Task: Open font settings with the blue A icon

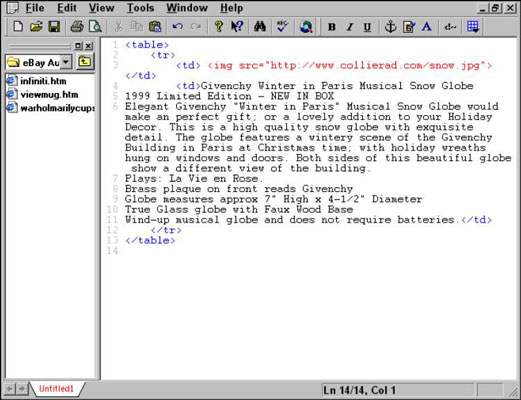Action: (427, 26)
